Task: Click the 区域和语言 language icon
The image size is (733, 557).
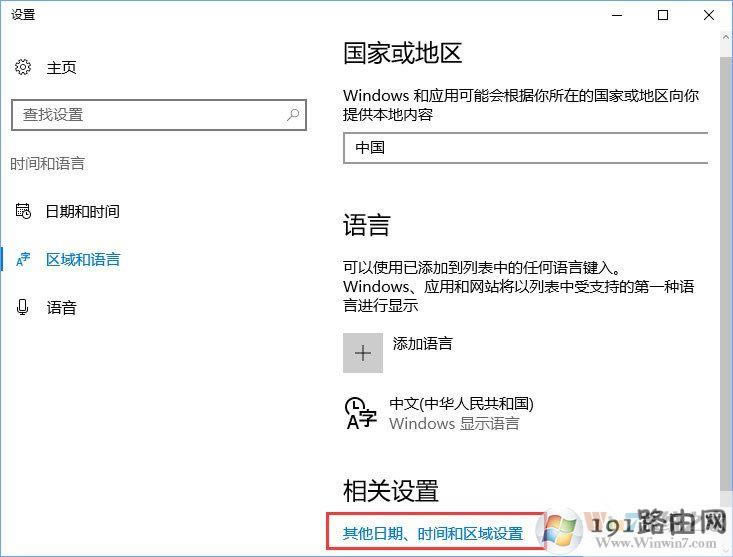Action: pos(23,259)
